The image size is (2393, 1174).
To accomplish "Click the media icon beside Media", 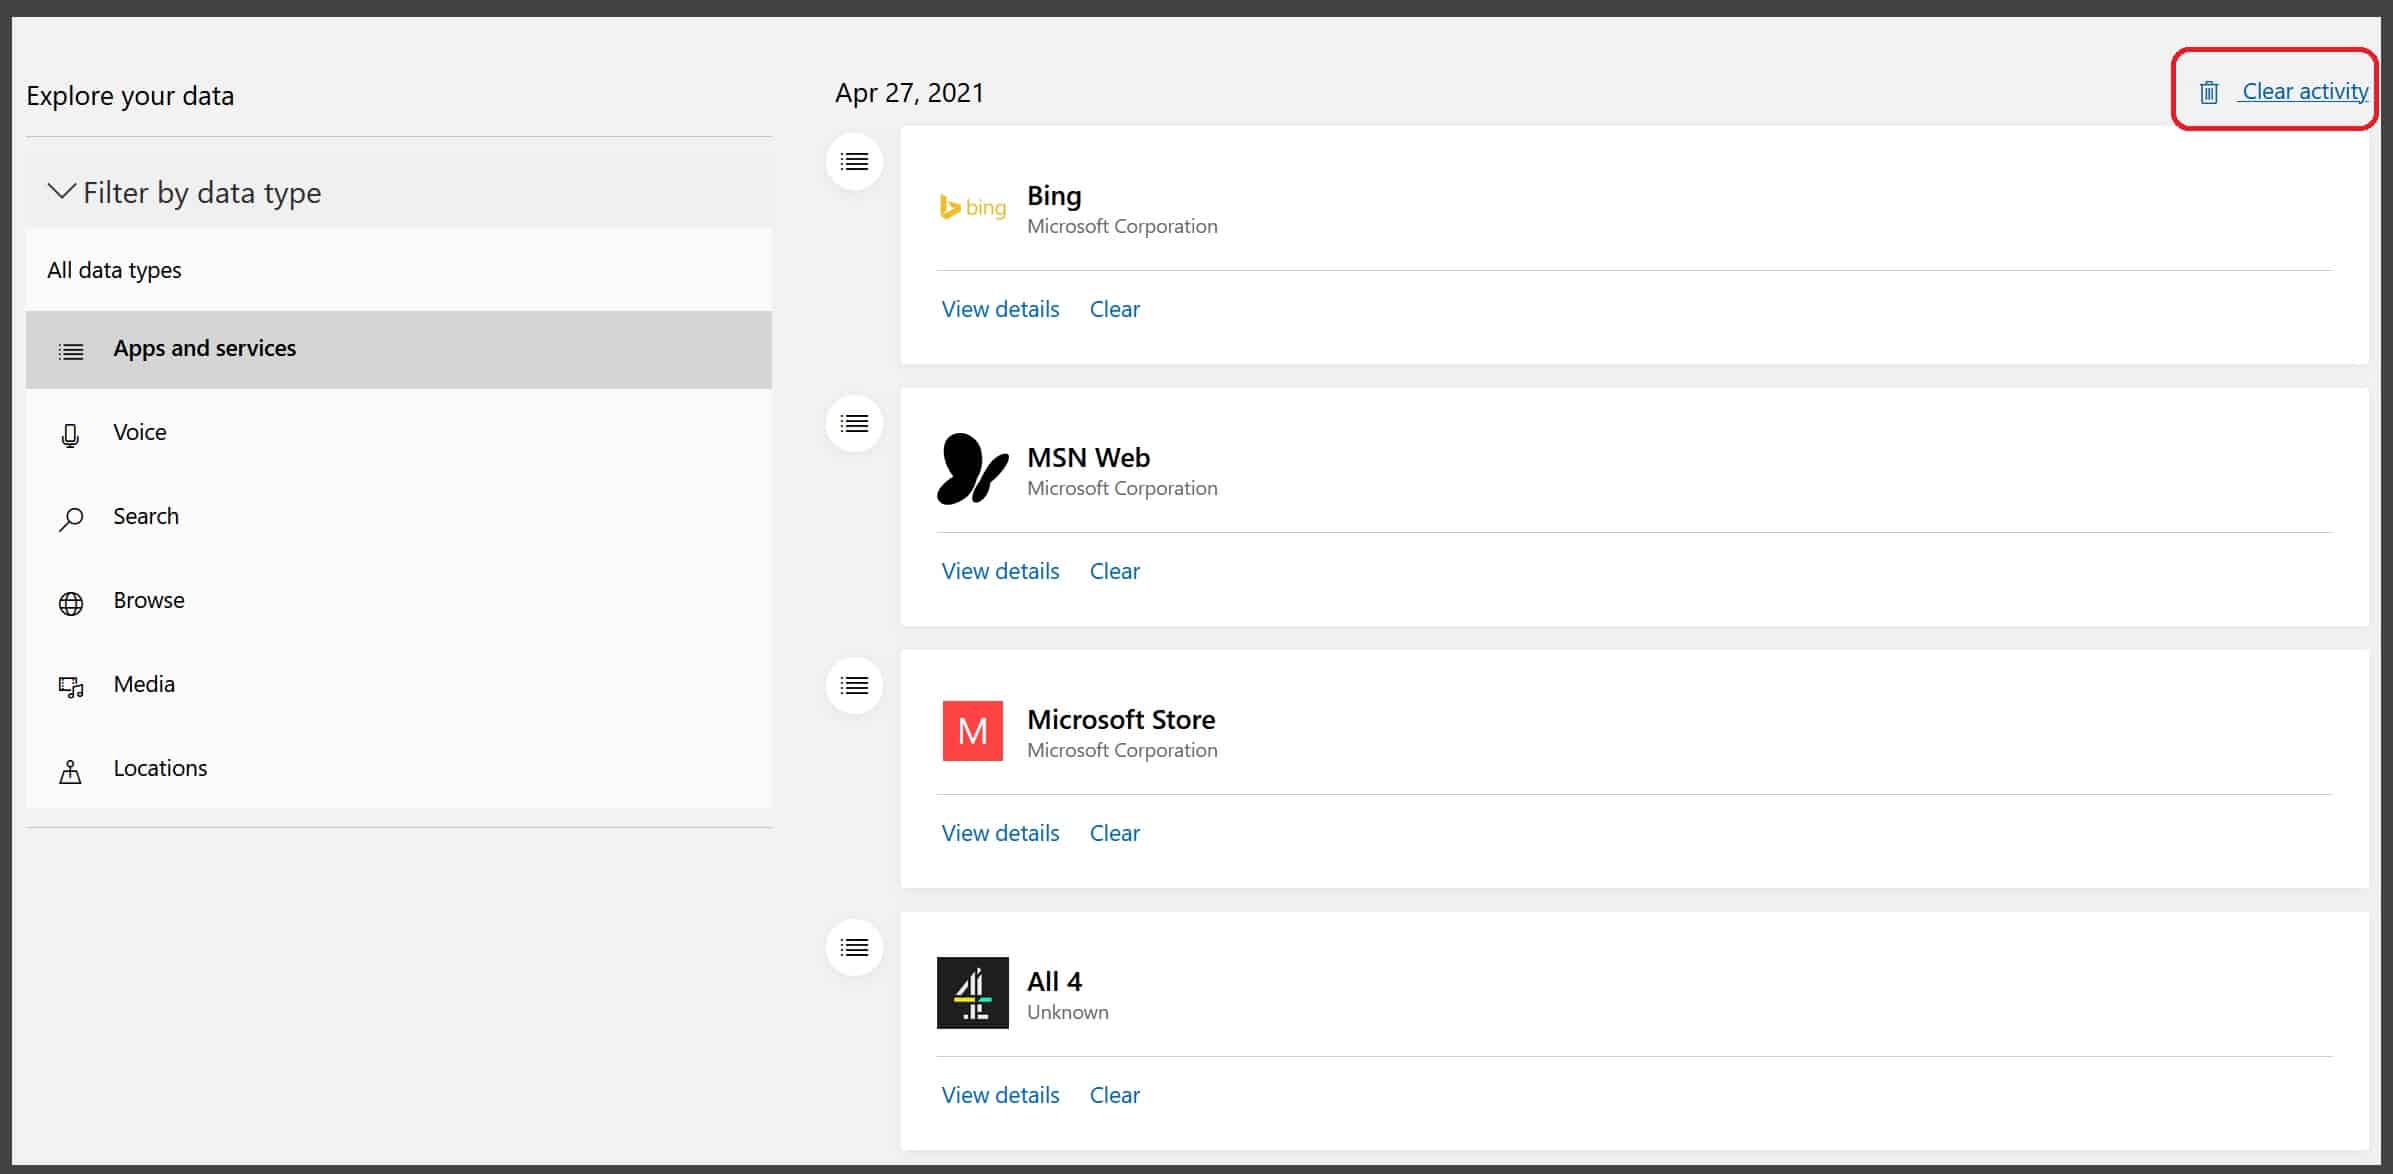I will 71,687.
